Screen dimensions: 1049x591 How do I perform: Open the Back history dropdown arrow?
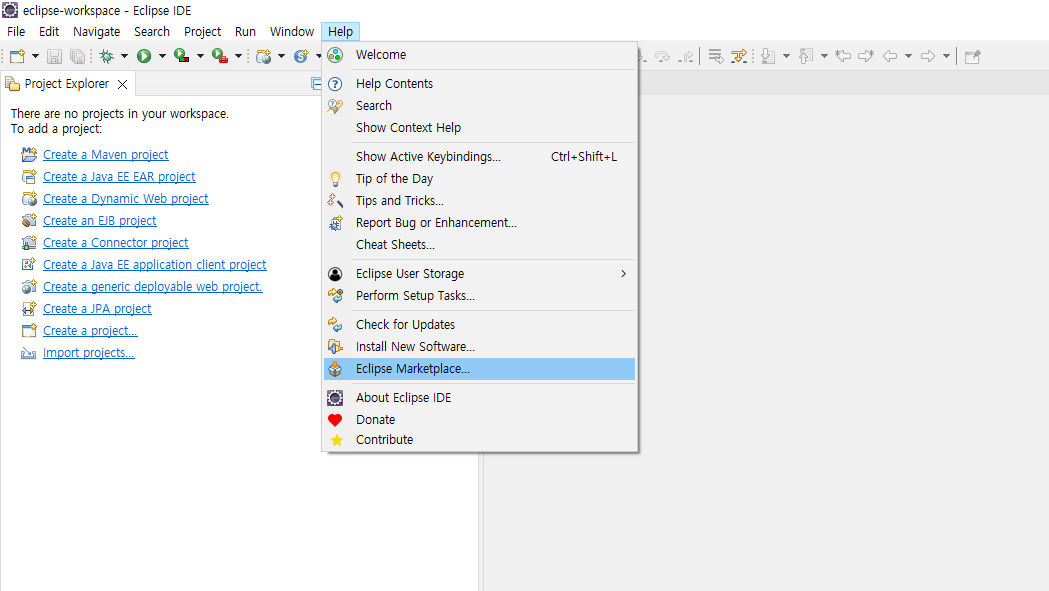(909, 56)
